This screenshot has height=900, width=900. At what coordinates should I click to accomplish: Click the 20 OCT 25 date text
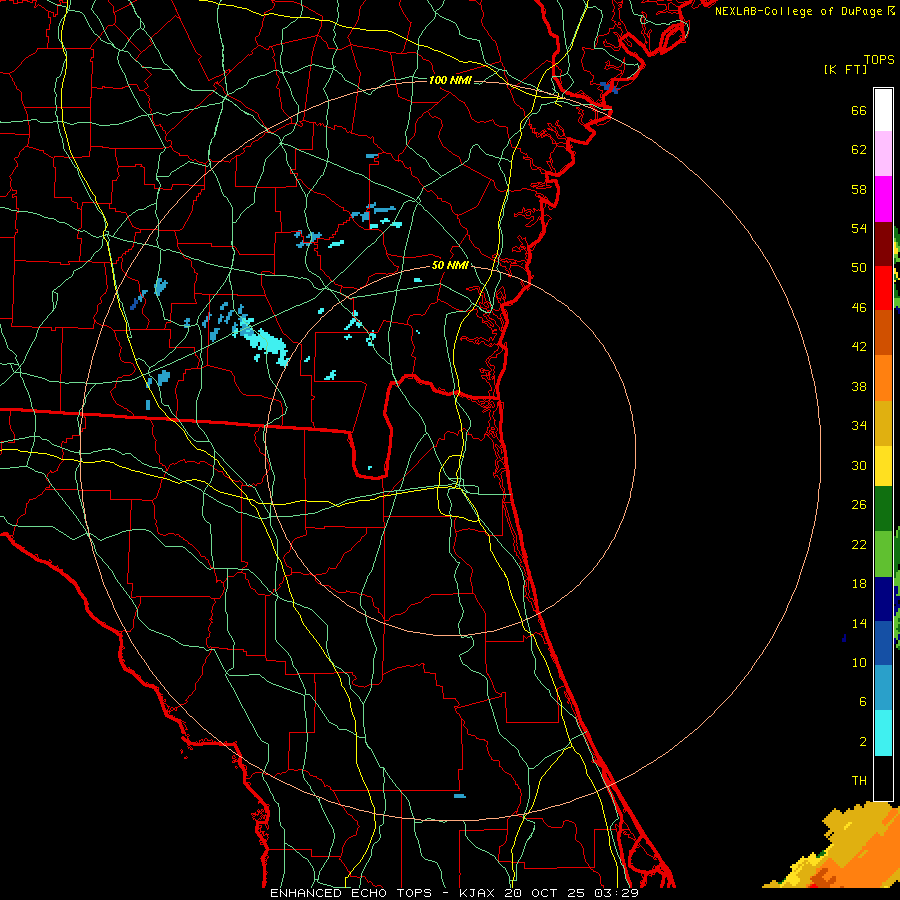(x=547, y=893)
